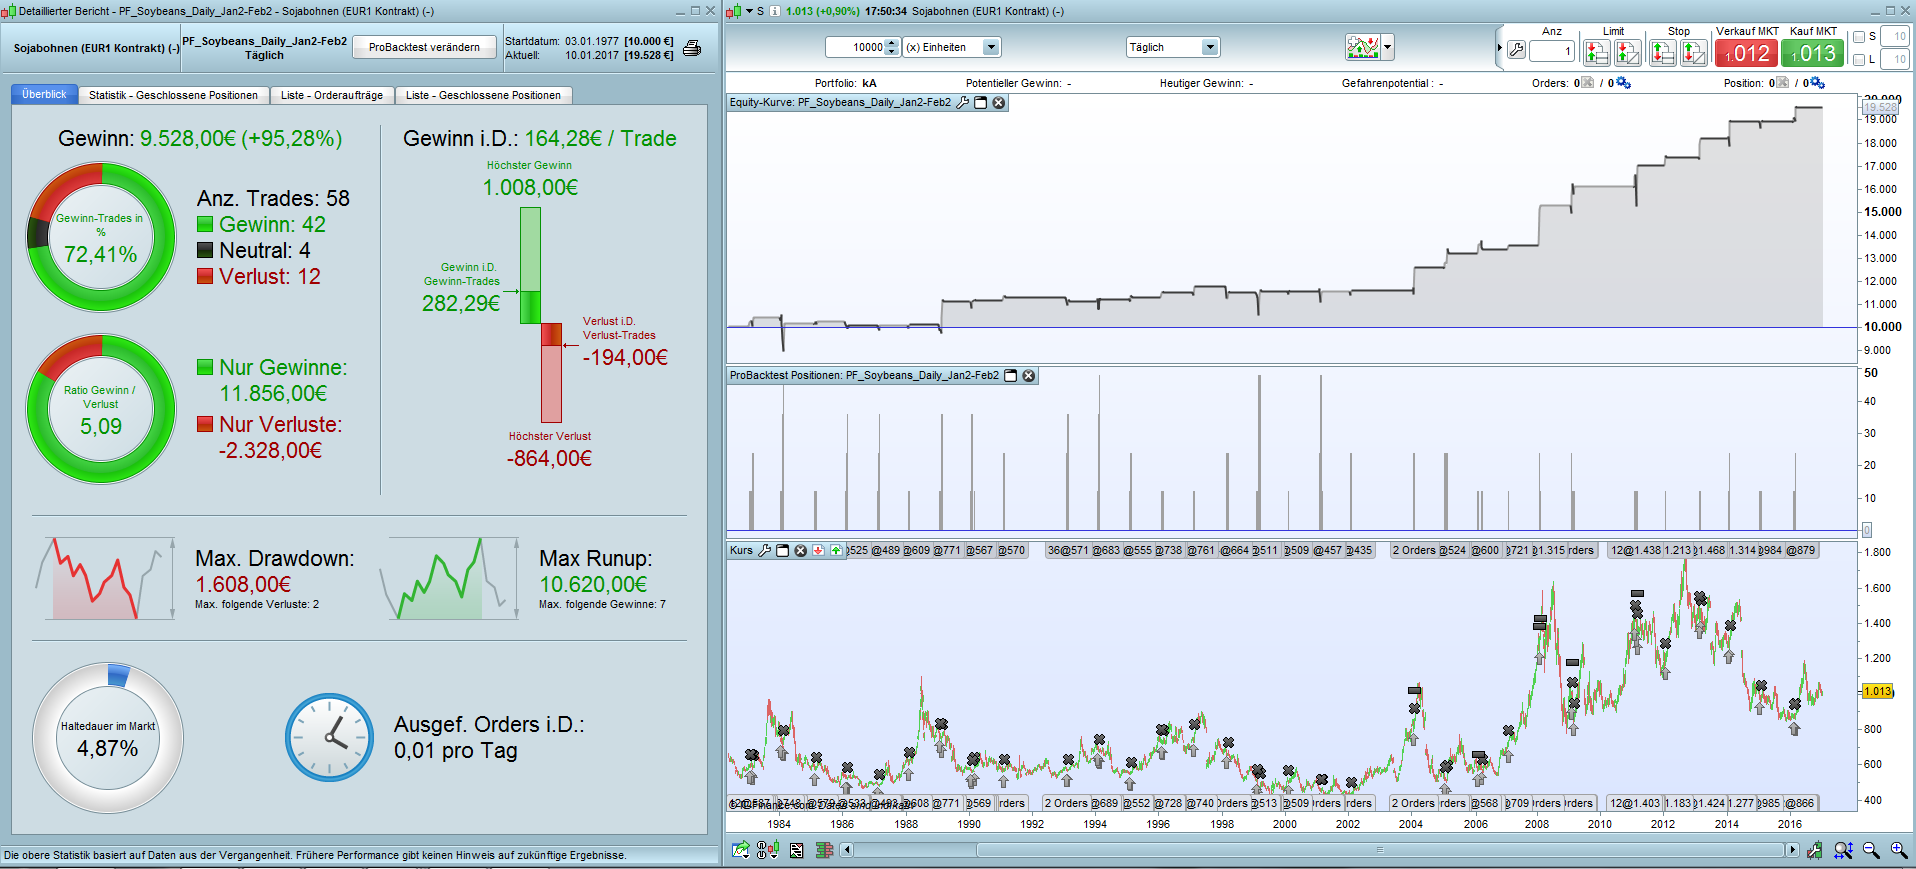Zoom out of the price chart

(x=1871, y=850)
